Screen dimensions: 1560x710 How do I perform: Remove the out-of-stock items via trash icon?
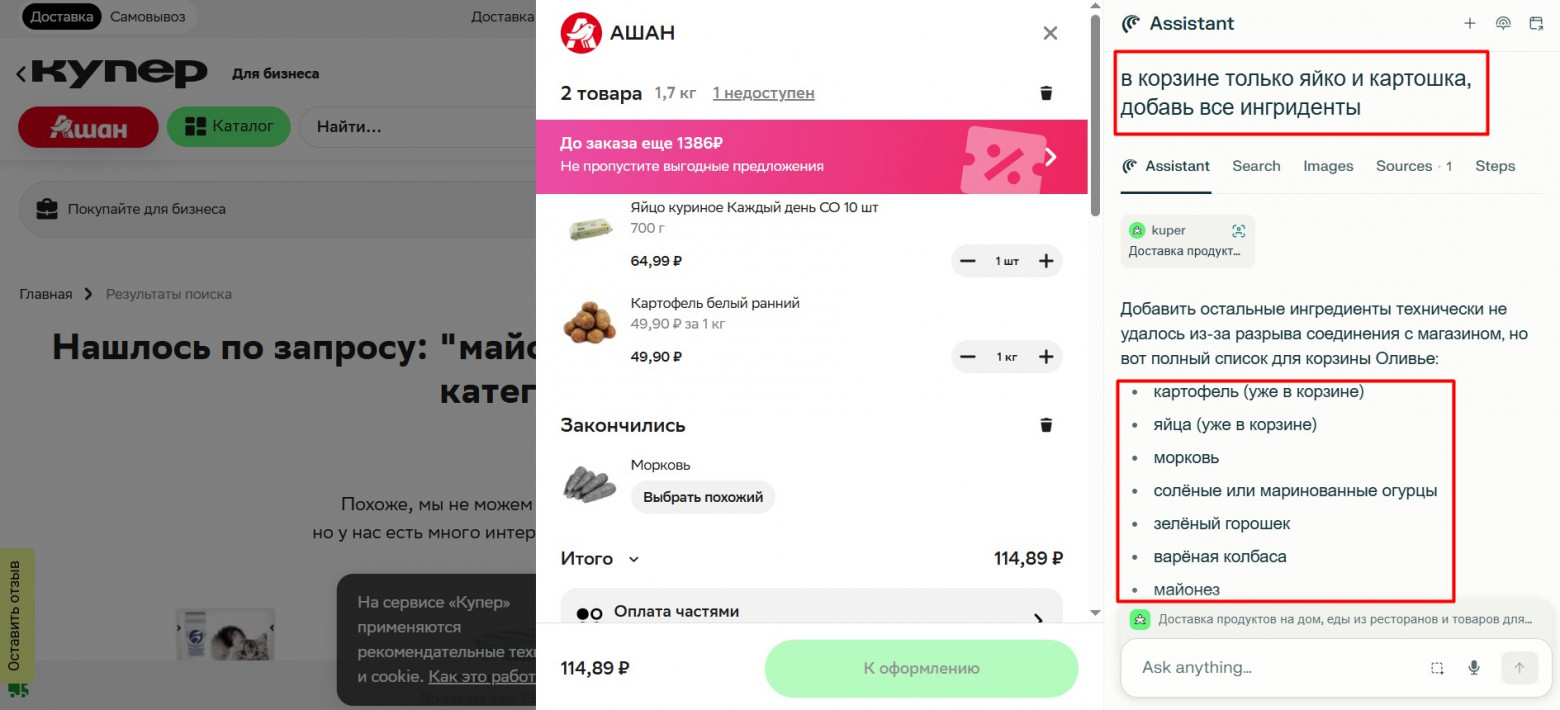click(x=1046, y=425)
